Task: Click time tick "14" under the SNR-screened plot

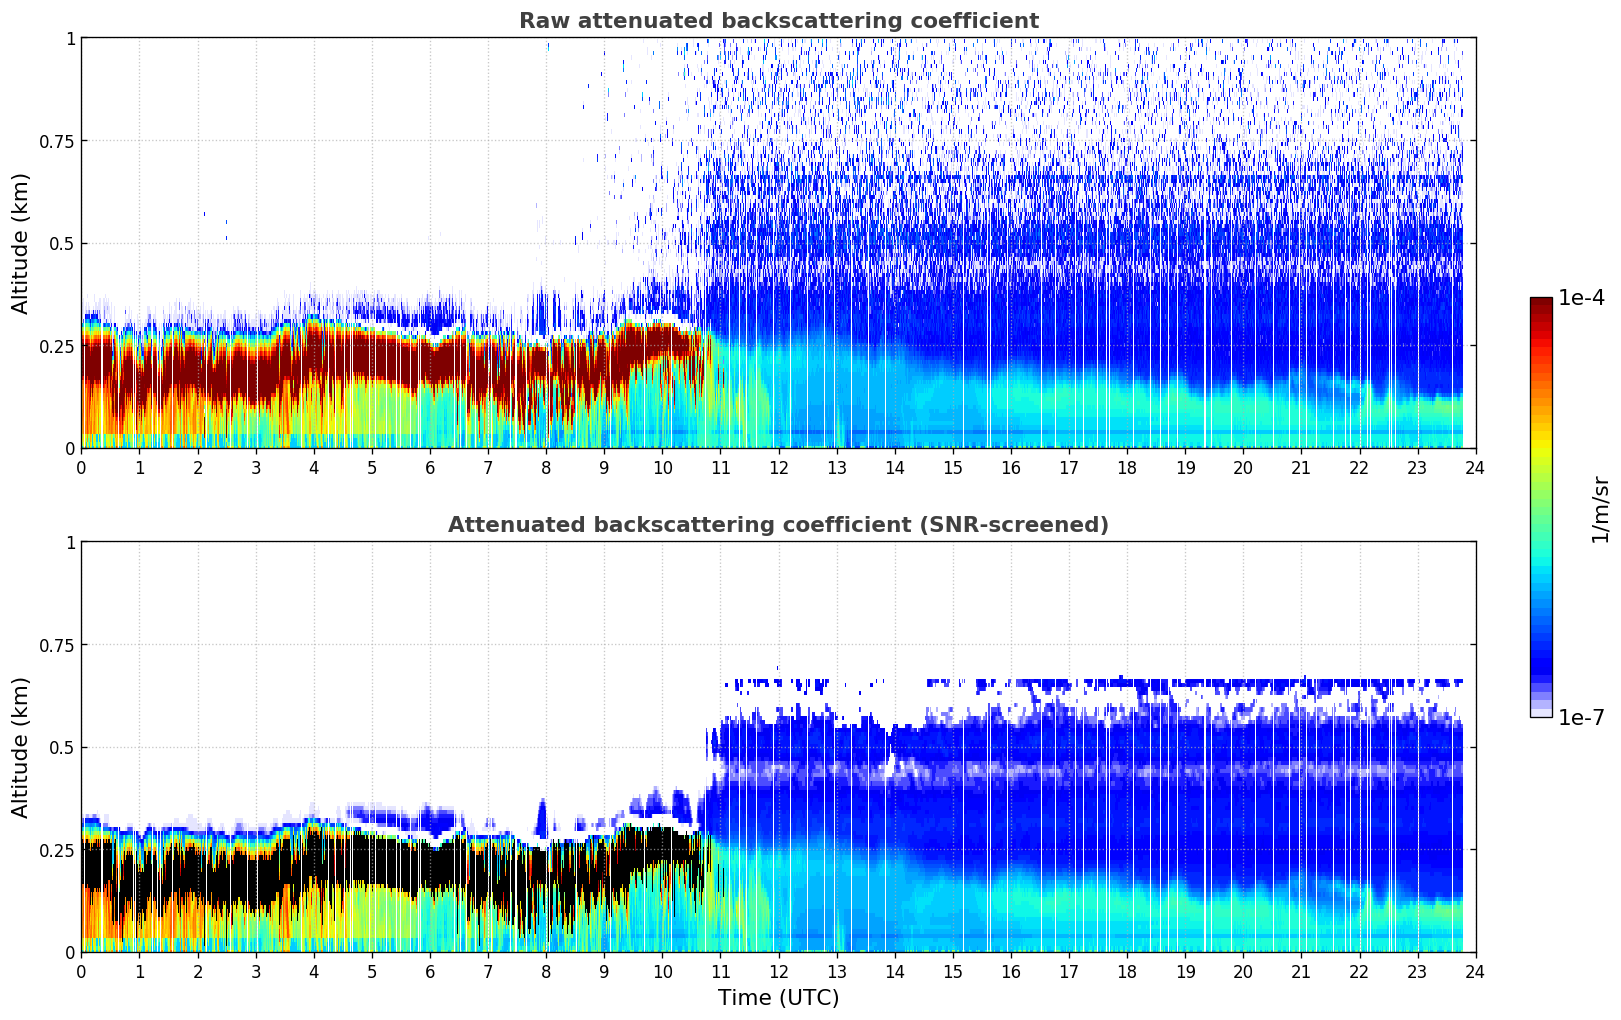Action: click(895, 971)
